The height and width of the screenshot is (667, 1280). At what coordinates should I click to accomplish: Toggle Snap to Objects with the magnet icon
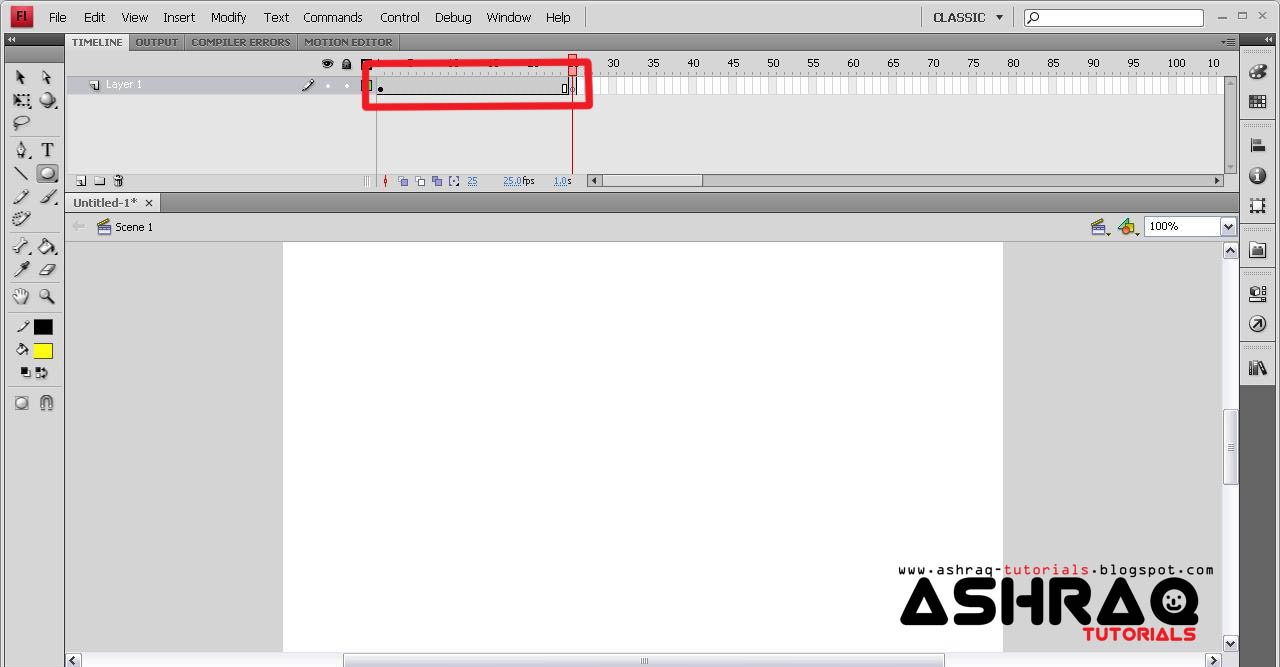coord(46,403)
